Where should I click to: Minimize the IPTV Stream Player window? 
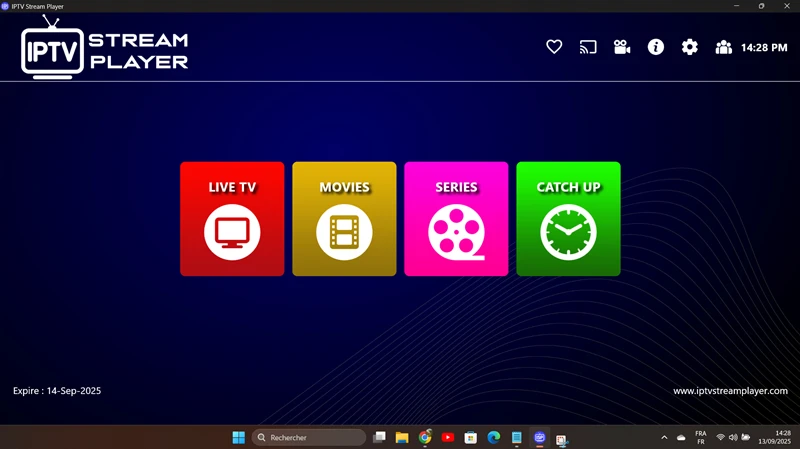[736, 6]
